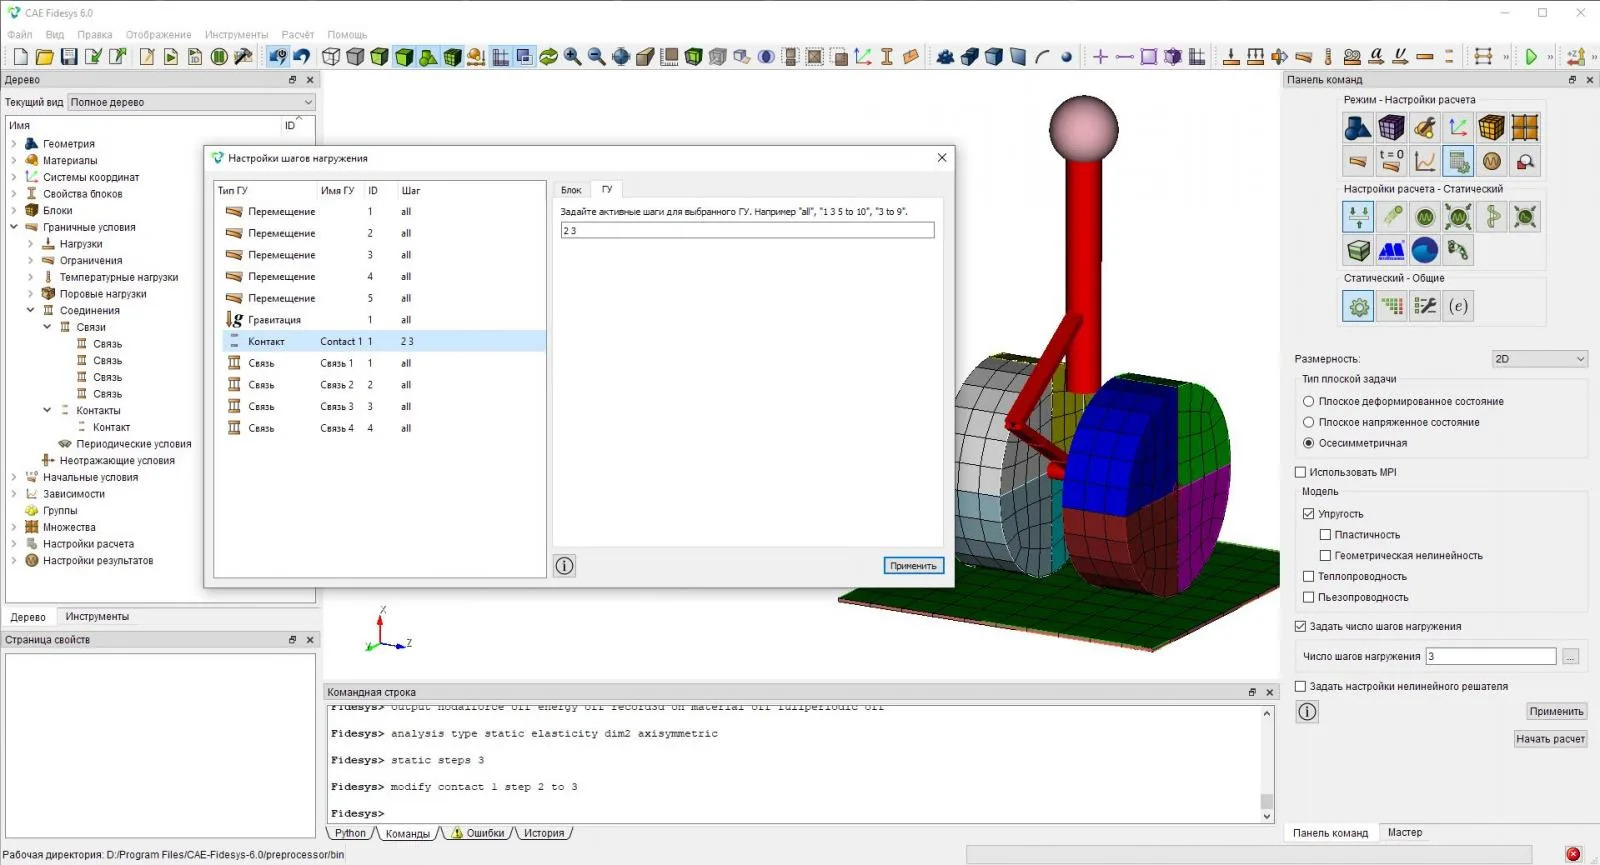Screen dimensions: 1600x865
Task: Click Применить in the loading steps dialog
Action: [x=913, y=566]
